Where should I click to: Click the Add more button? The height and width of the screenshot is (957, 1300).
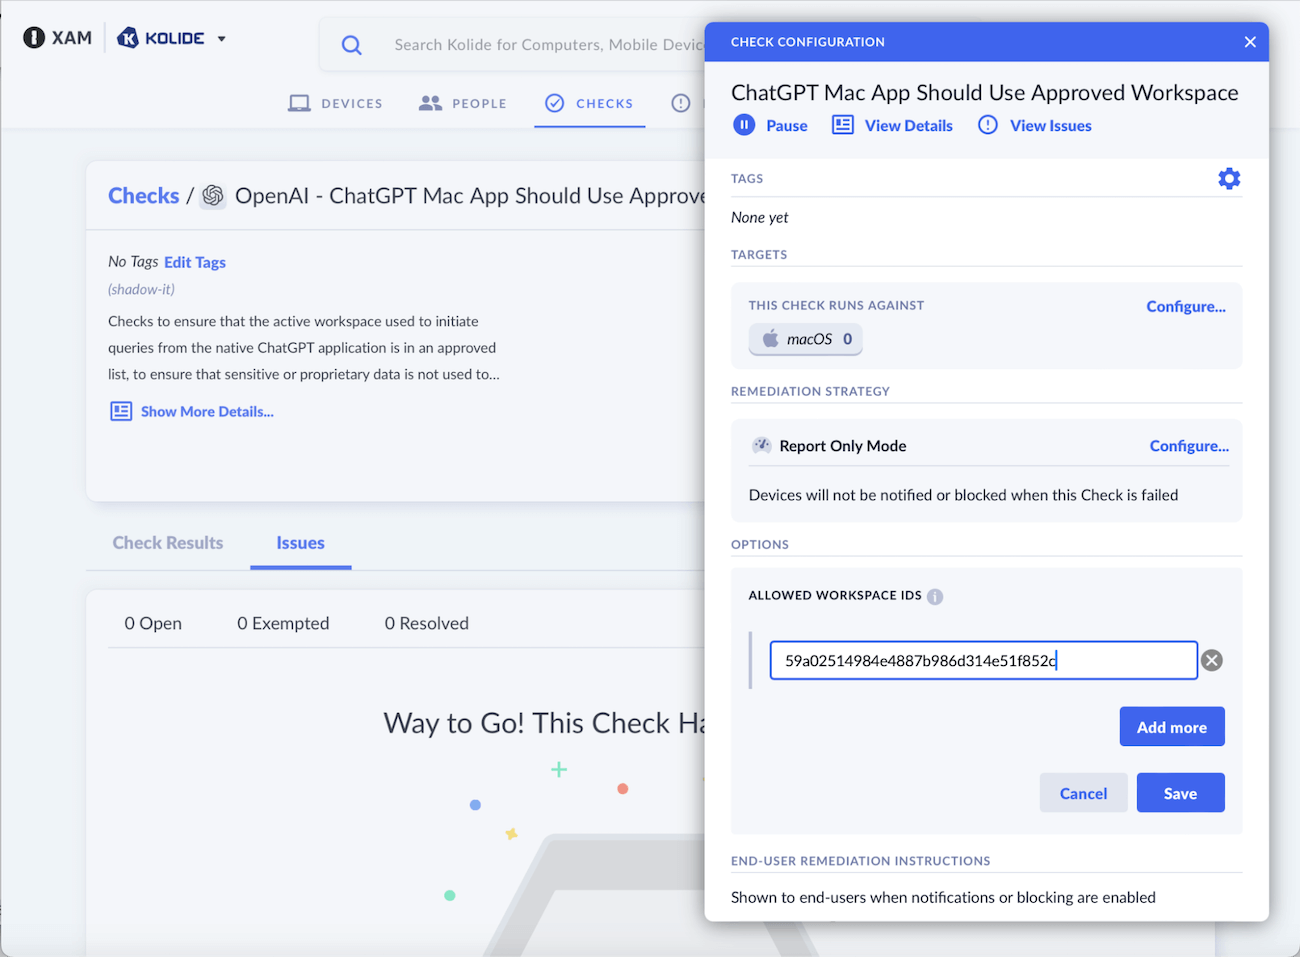pyautogui.click(x=1172, y=727)
